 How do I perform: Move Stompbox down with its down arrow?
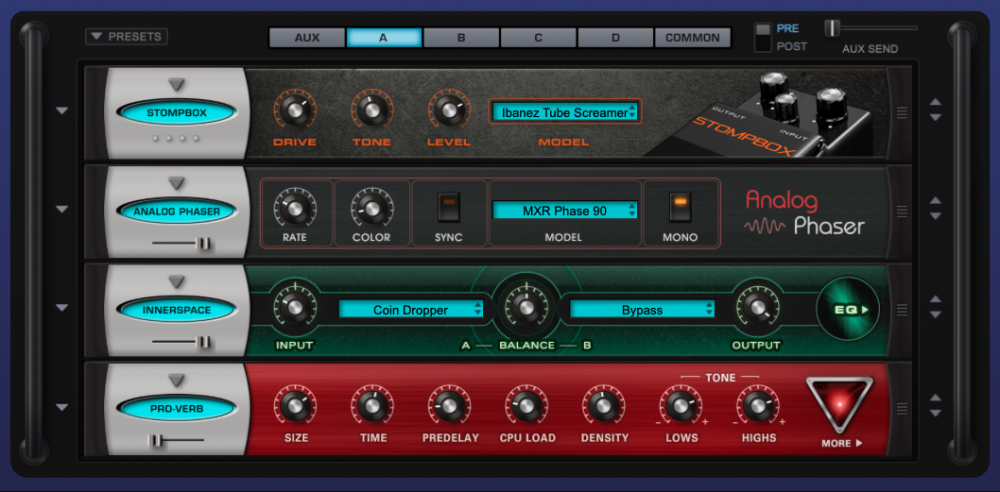pos(935,117)
